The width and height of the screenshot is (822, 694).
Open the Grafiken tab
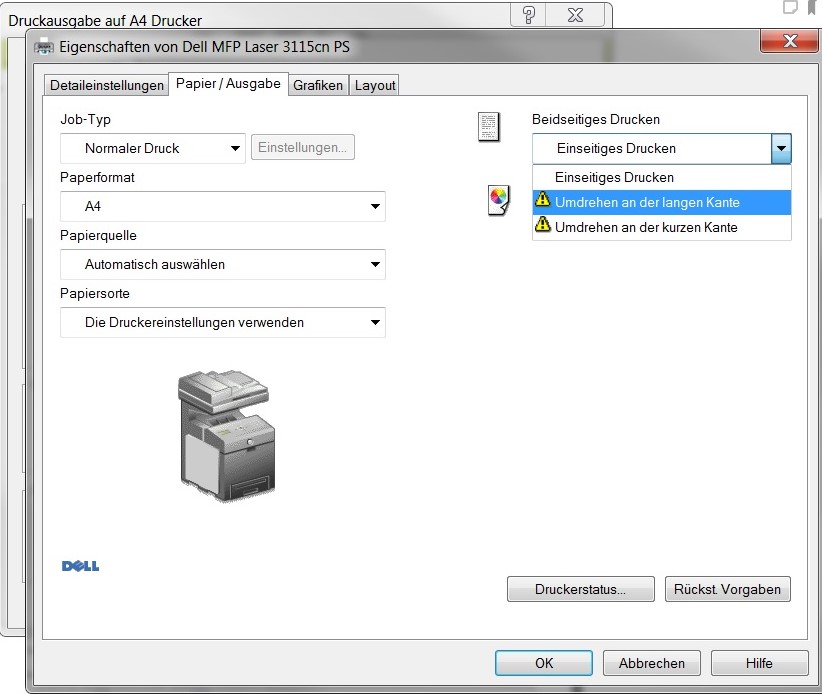pyautogui.click(x=318, y=85)
